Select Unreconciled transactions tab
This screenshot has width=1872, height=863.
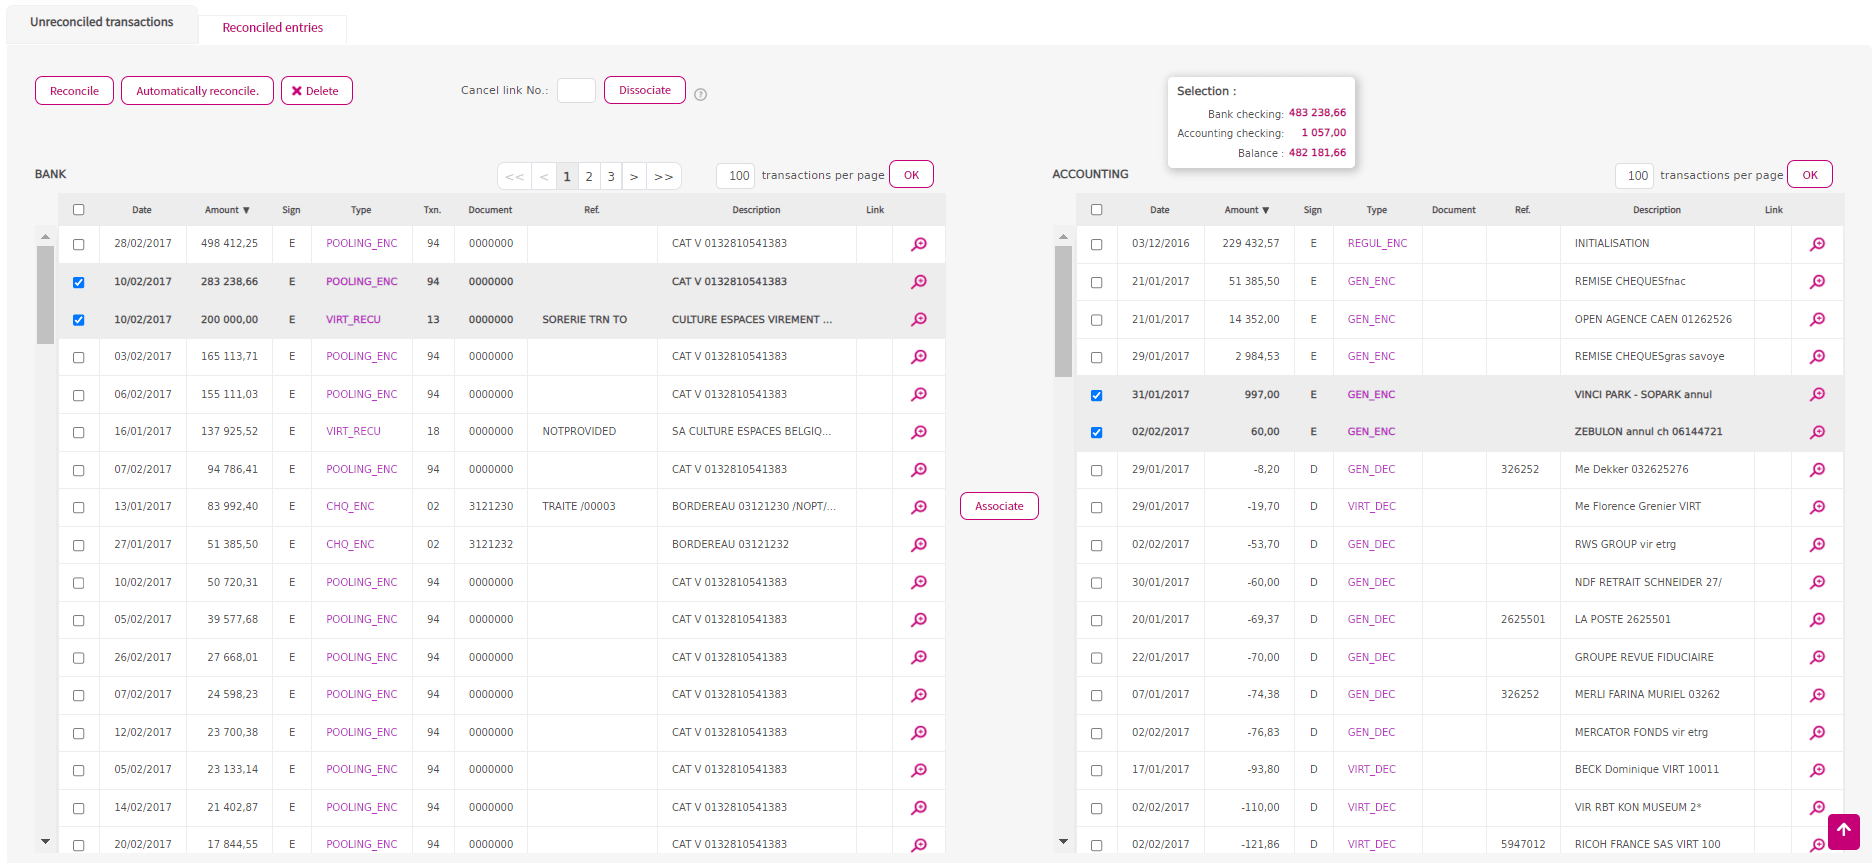point(102,22)
